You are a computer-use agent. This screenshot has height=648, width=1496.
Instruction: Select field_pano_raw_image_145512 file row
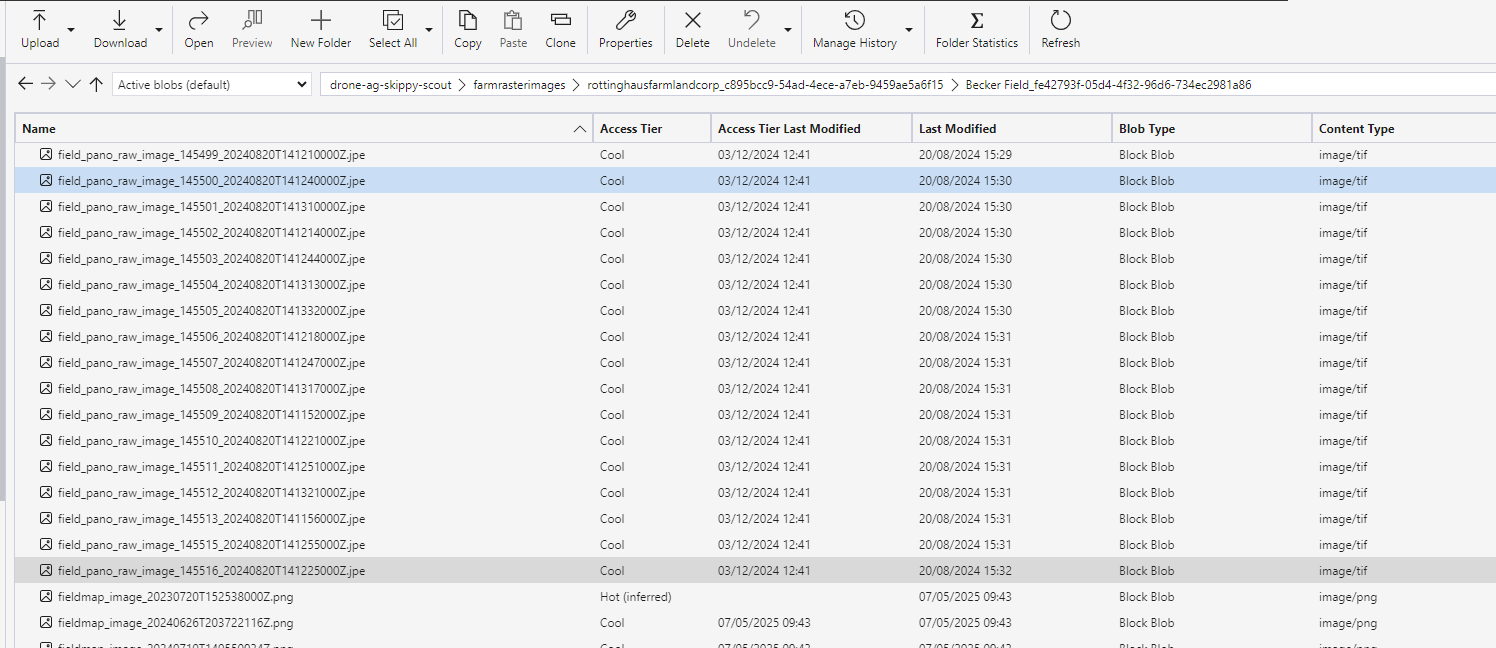pyautogui.click(x=756, y=493)
